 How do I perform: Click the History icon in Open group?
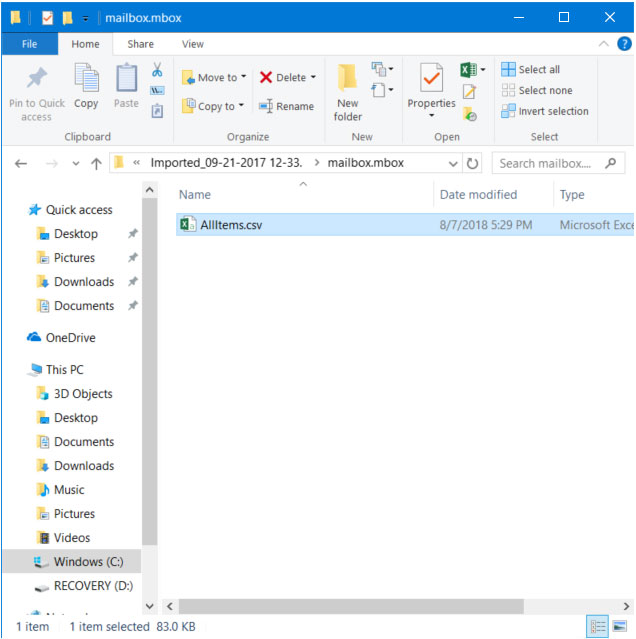469,114
